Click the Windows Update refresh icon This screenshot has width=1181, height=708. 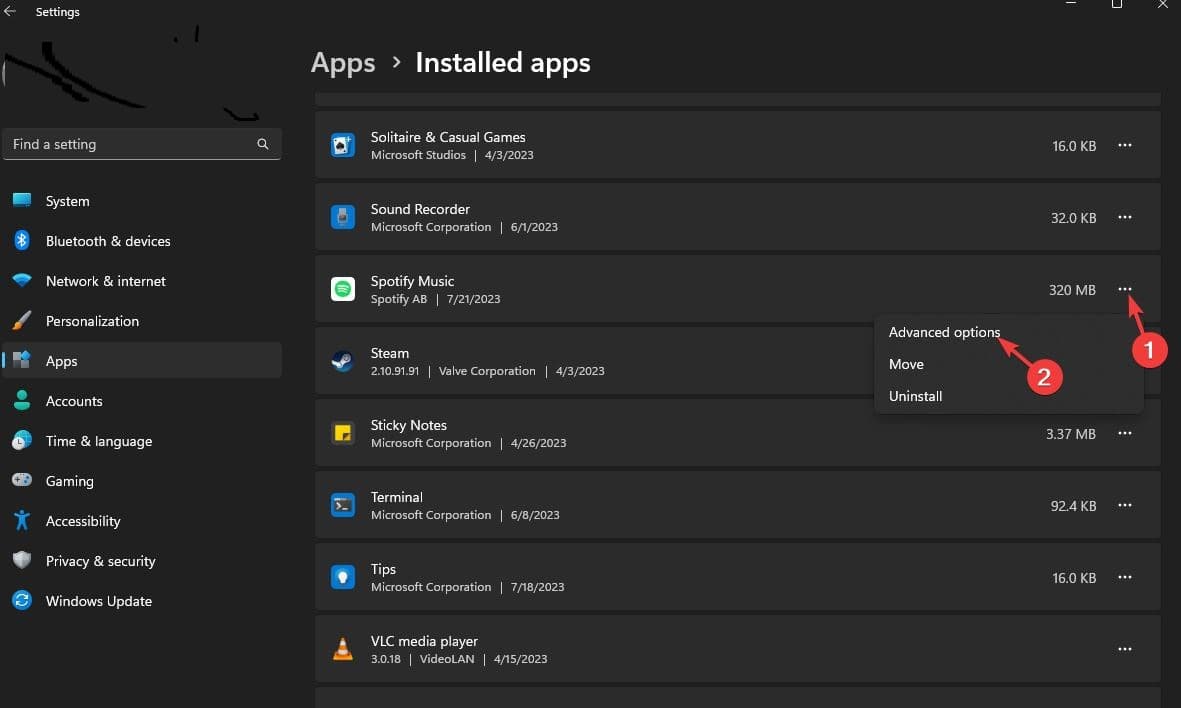pos(22,600)
